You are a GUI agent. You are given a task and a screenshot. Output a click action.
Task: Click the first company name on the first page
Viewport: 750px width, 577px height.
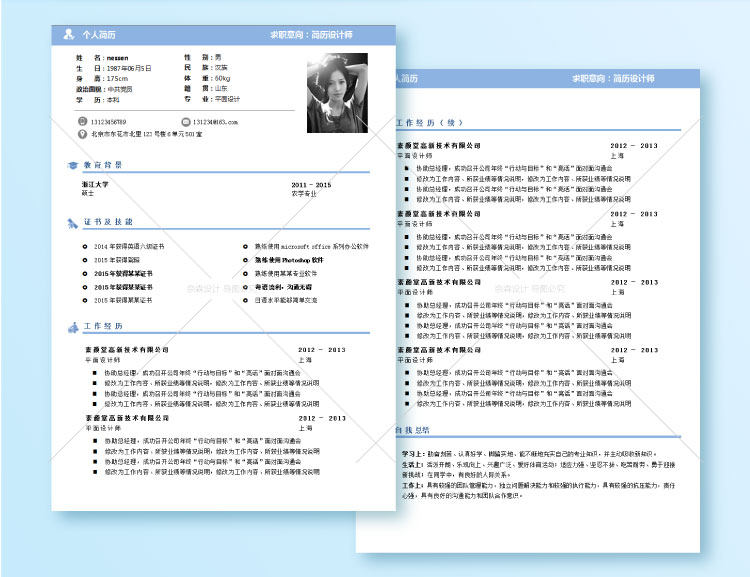click(127, 350)
